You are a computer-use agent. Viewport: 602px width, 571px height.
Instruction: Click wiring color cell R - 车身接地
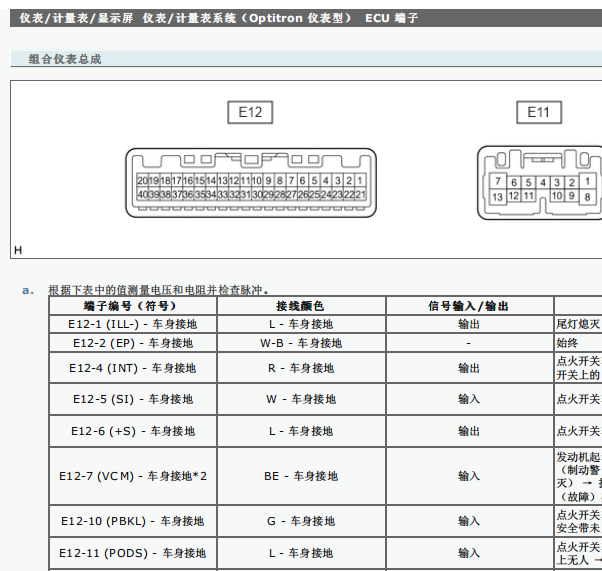point(301,368)
